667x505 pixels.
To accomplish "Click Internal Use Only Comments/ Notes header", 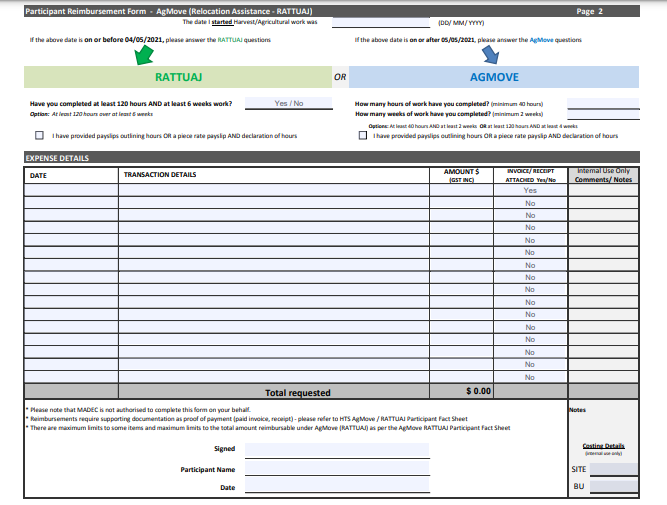I will pyautogui.click(x=603, y=175).
